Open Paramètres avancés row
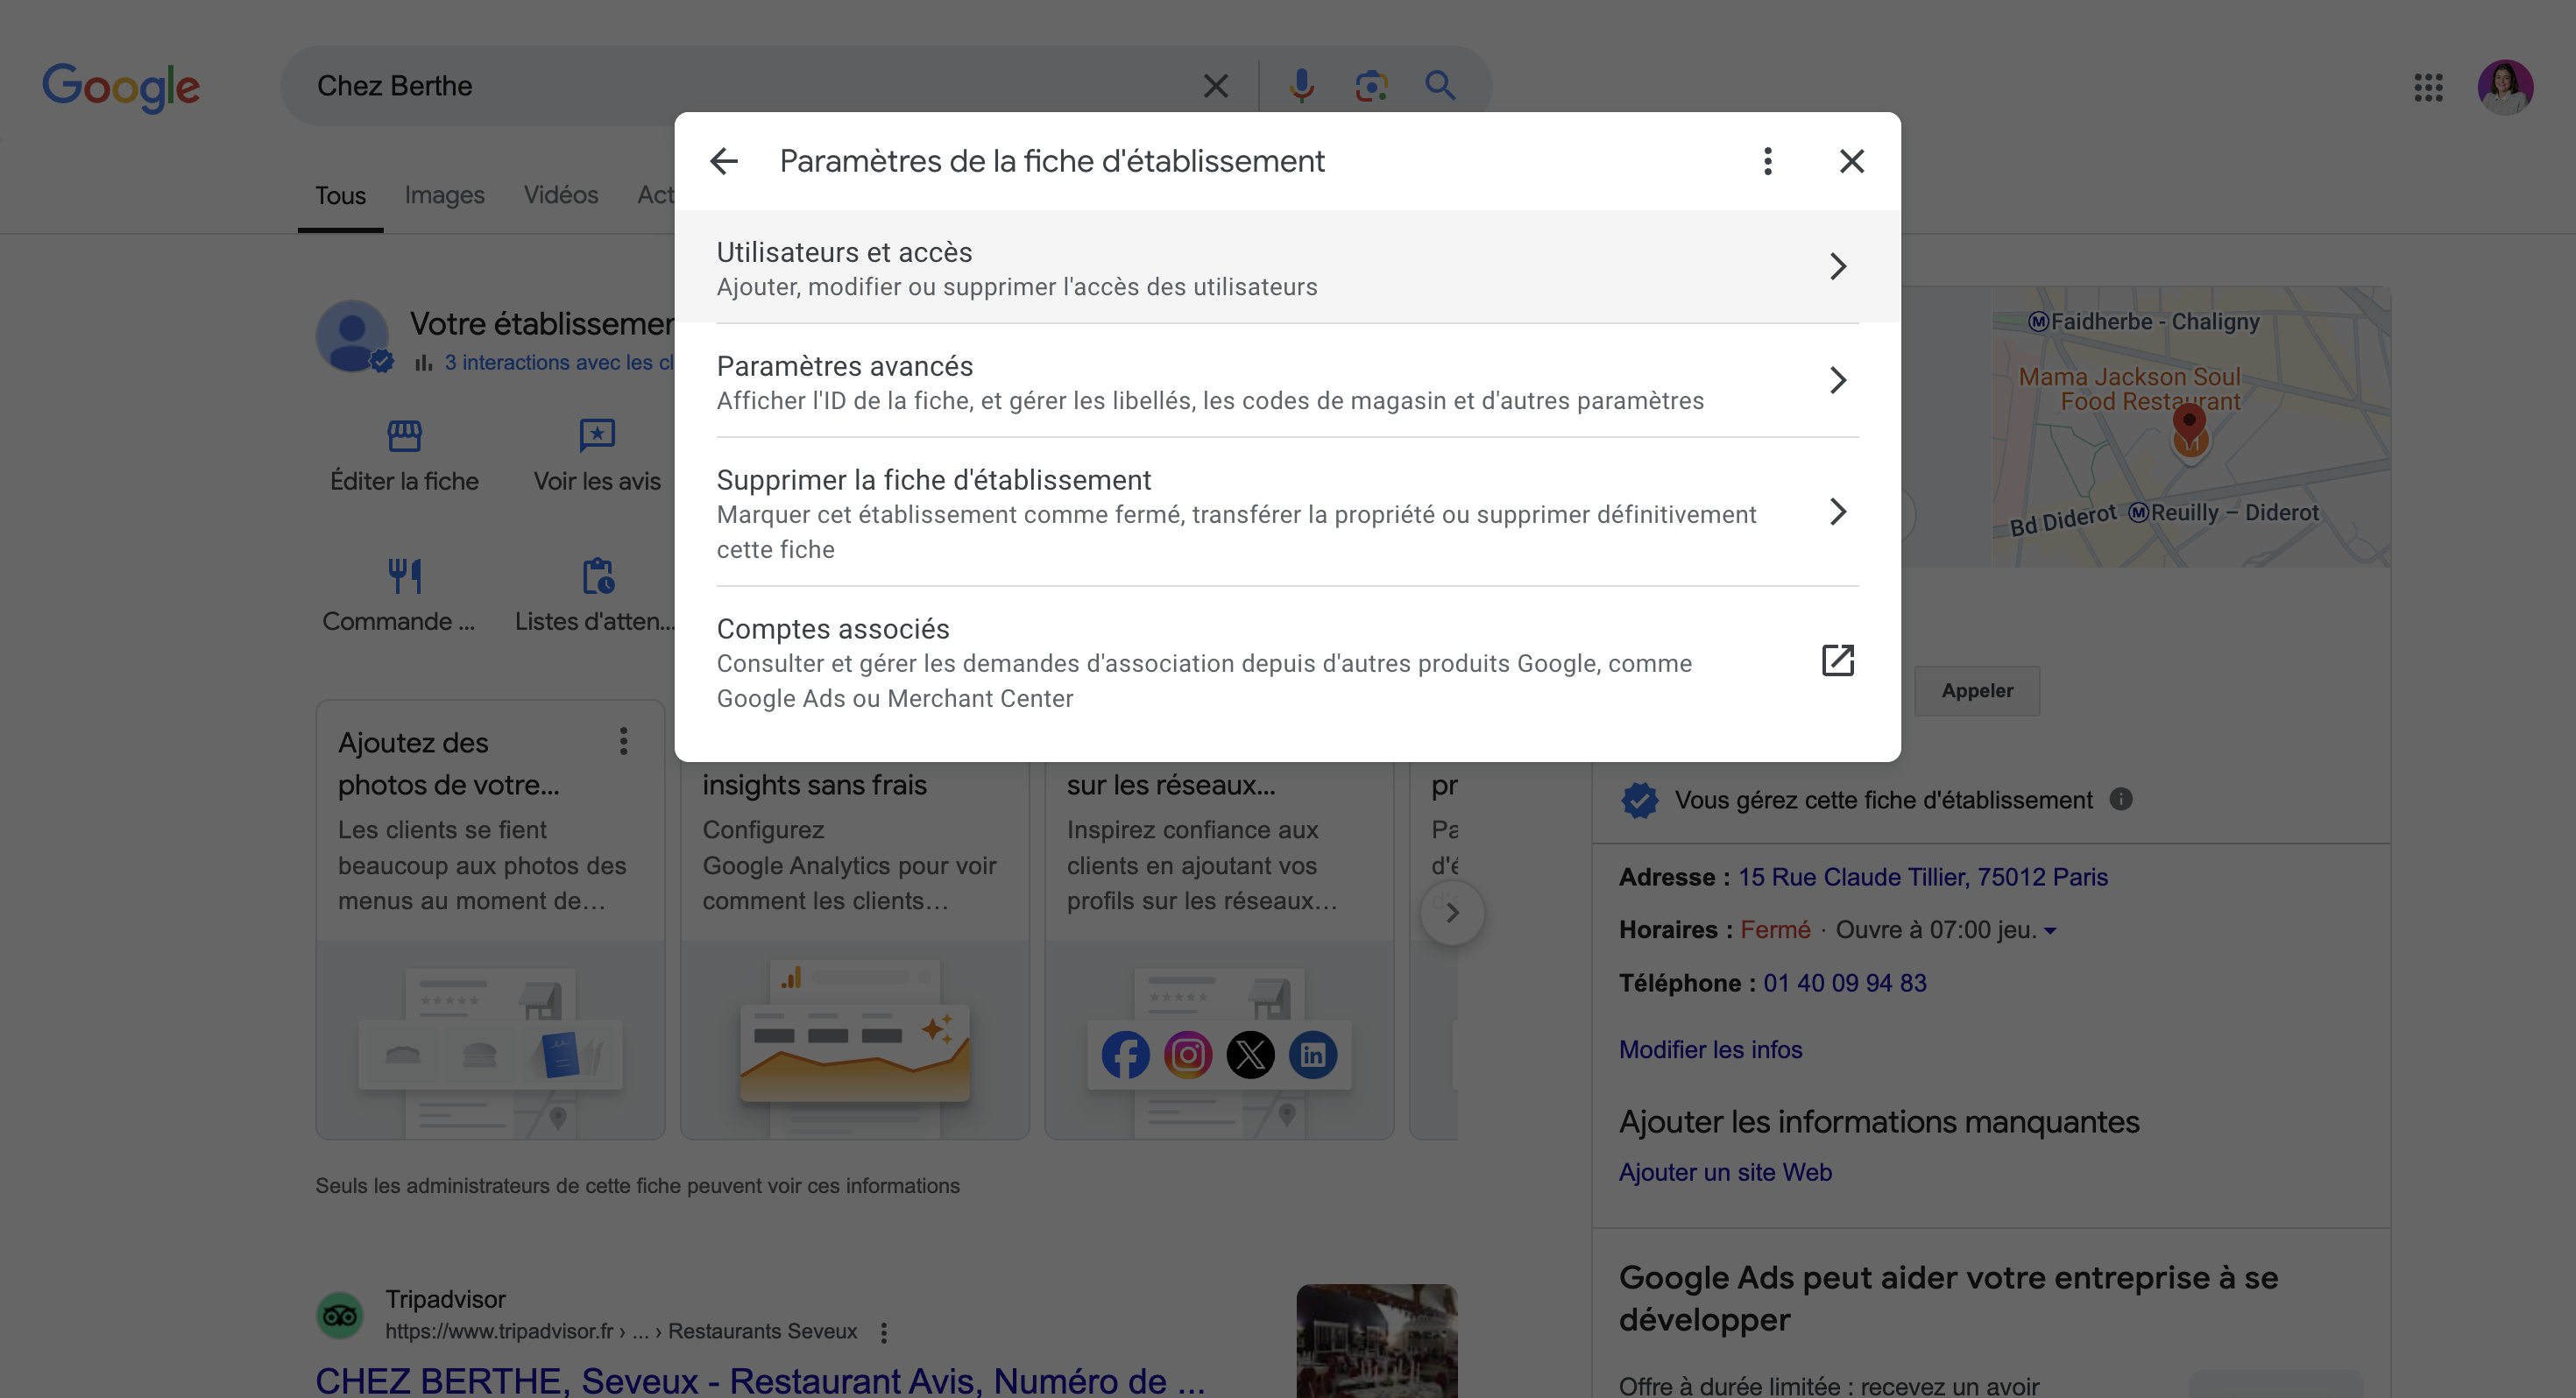 1287,381
